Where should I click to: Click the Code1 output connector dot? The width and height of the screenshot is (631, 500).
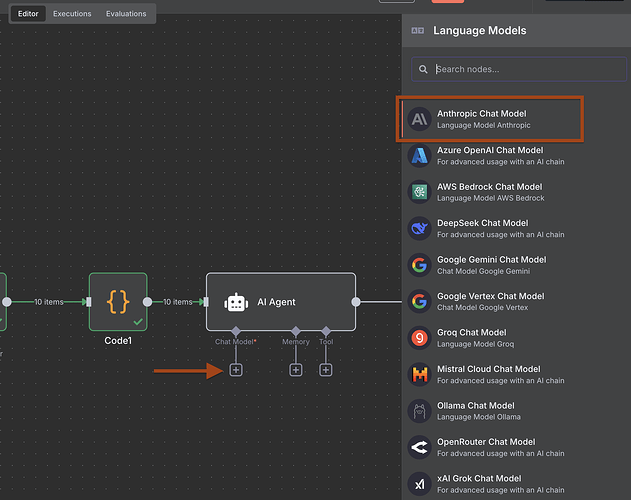[147, 302]
